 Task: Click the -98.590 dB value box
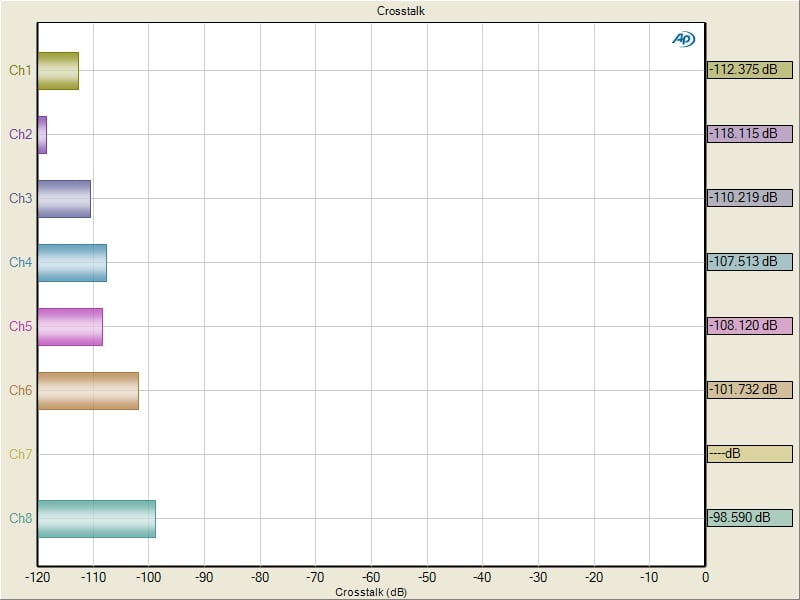(x=749, y=518)
